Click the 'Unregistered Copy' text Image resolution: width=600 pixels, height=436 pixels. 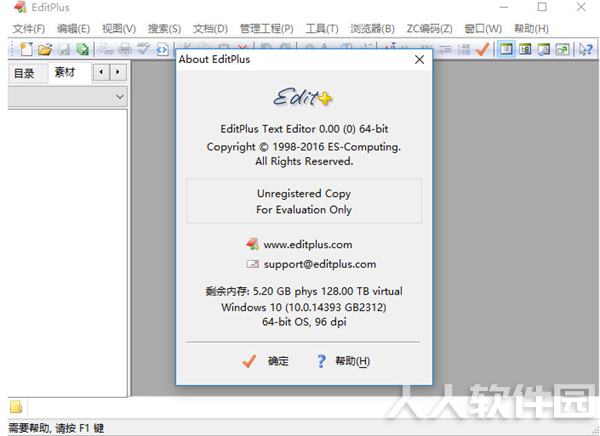pyautogui.click(x=304, y=194)
